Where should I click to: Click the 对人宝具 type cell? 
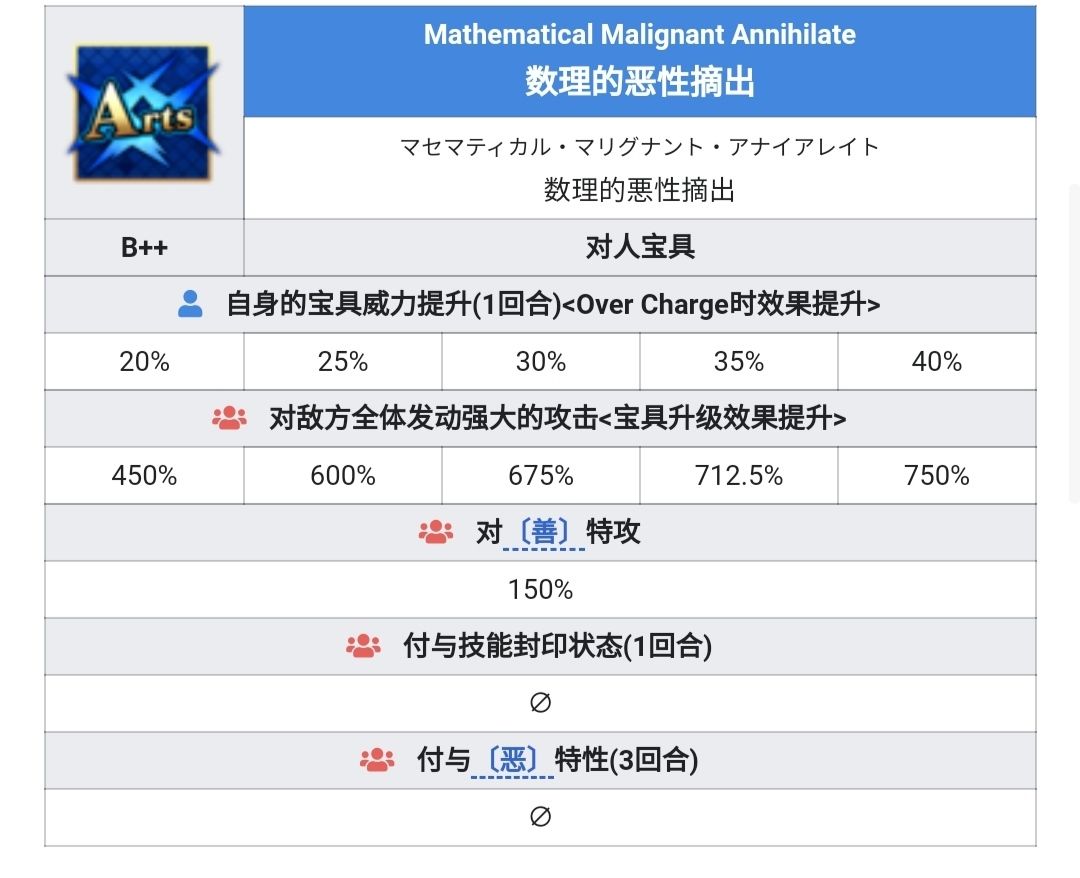tap(640, 247)
